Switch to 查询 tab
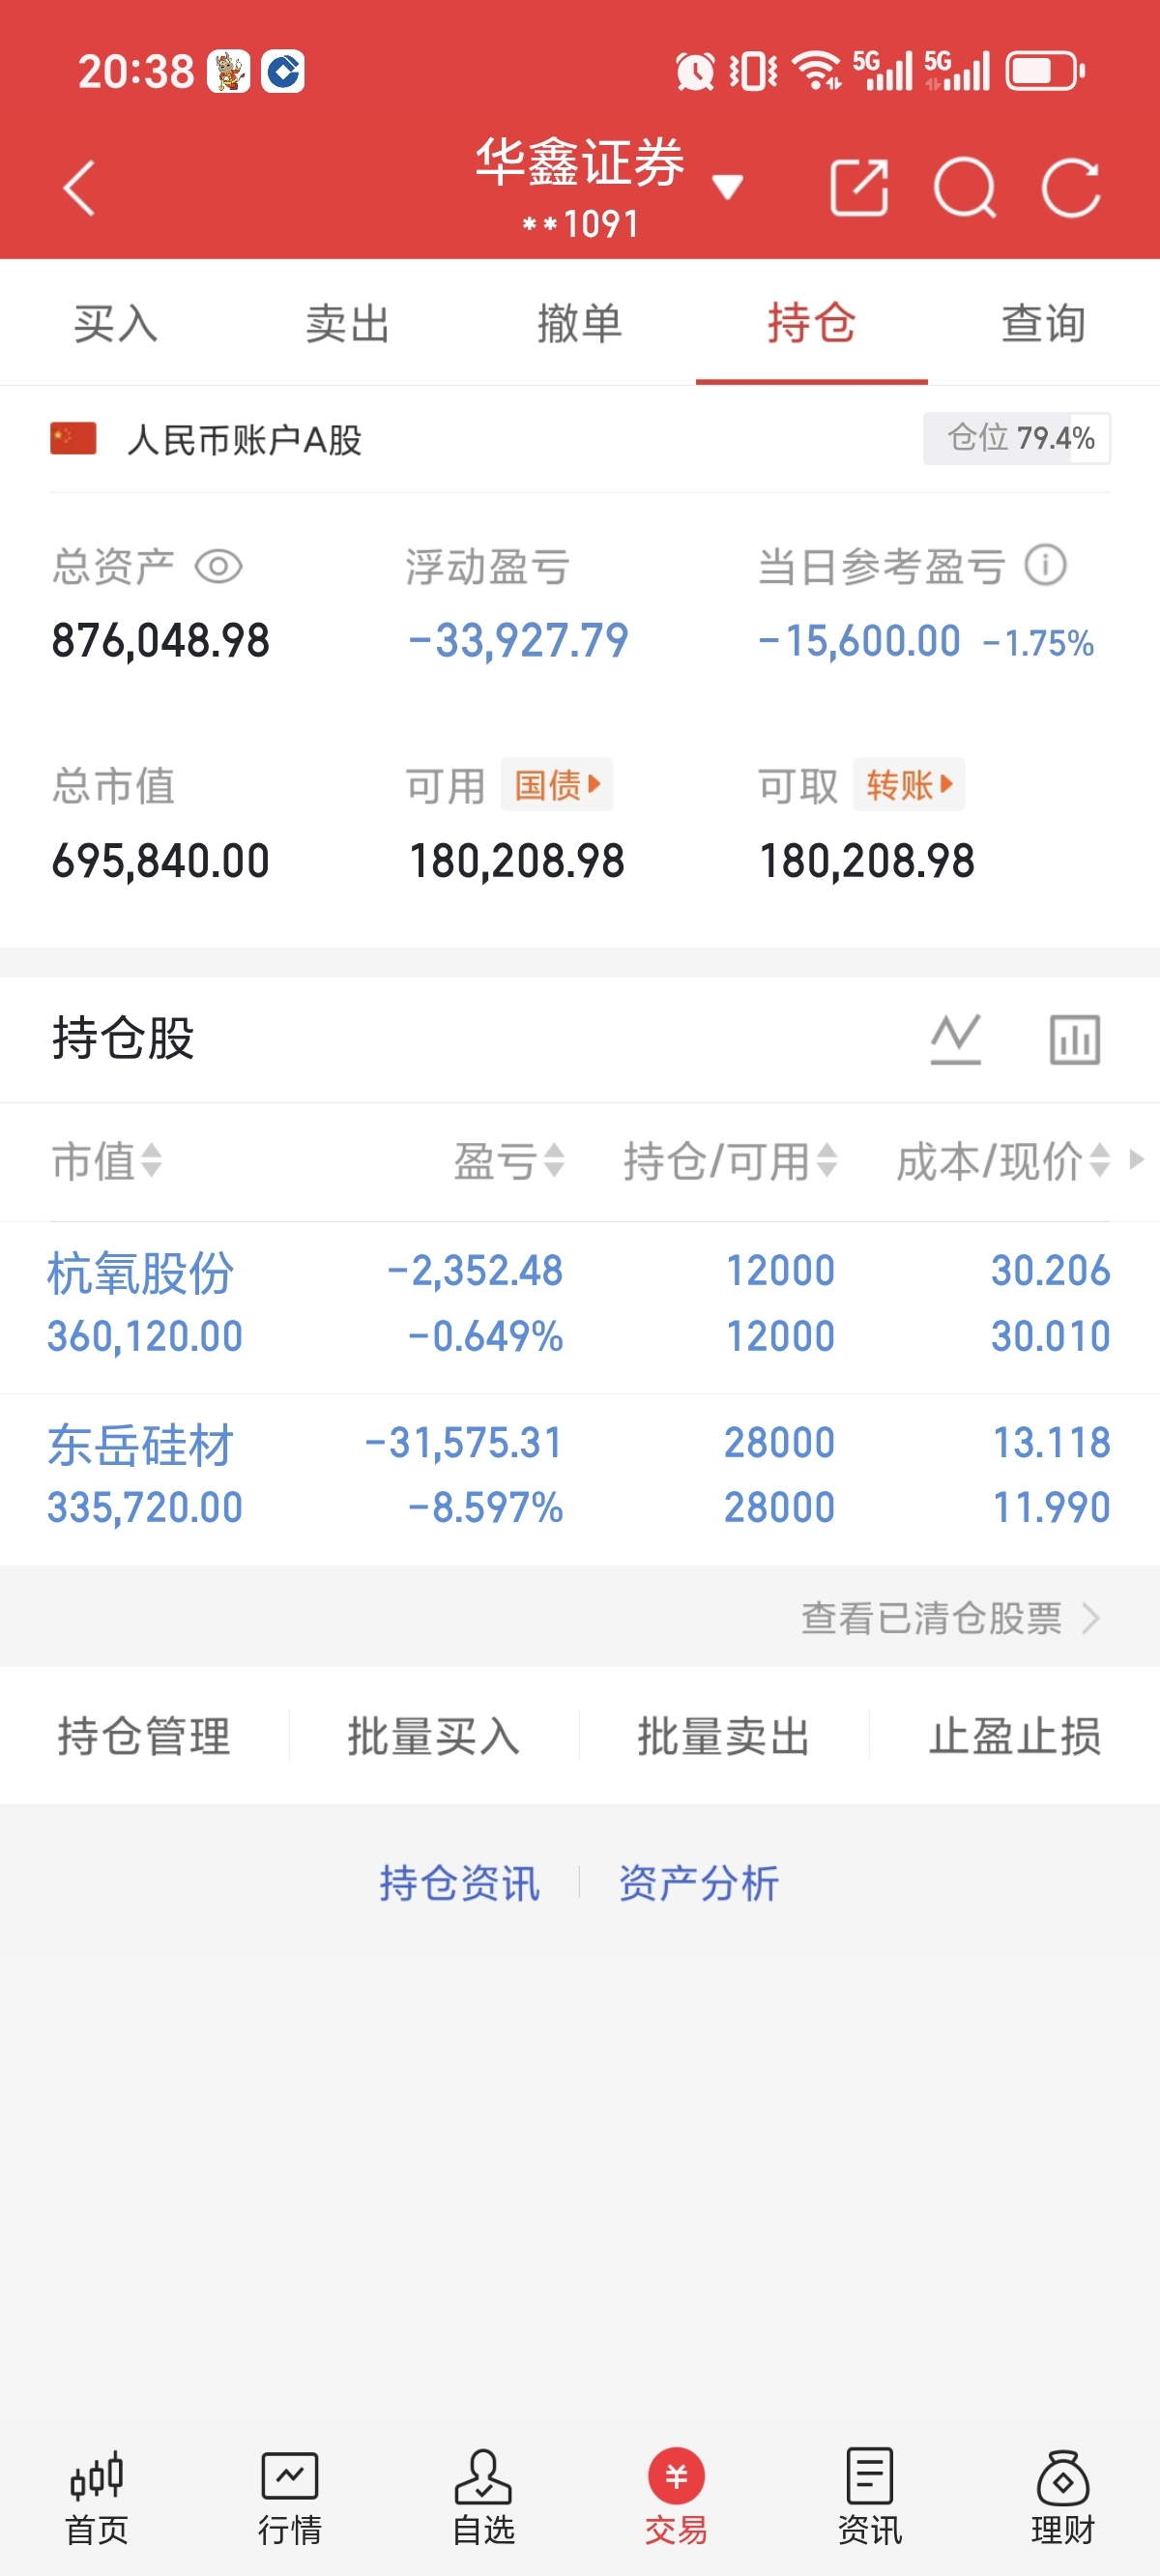 (1044, 324)
